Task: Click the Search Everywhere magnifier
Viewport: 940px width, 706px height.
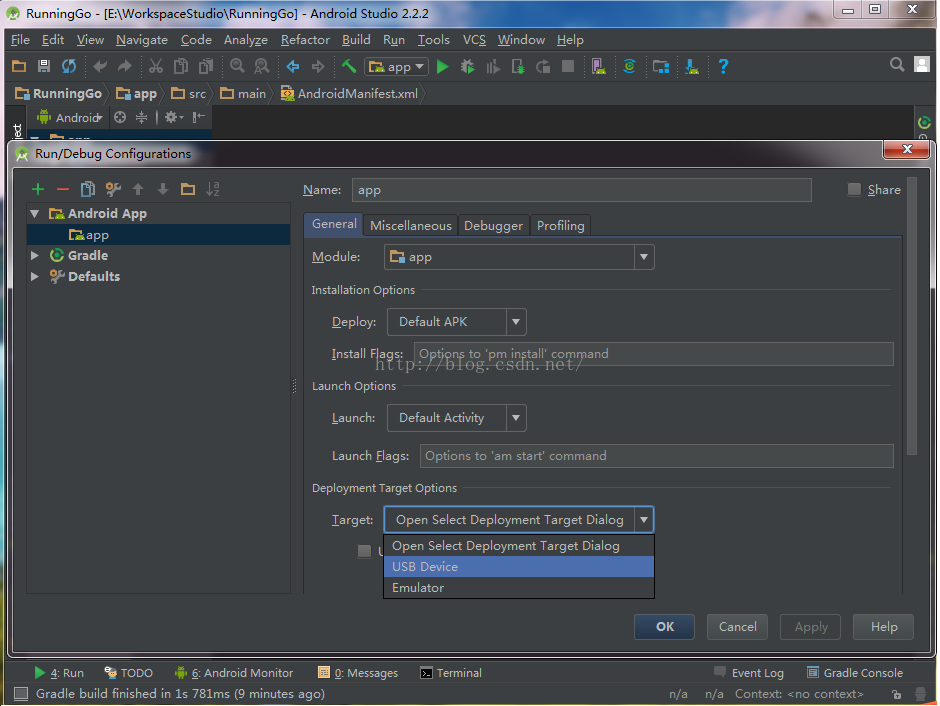Action: 897,64
